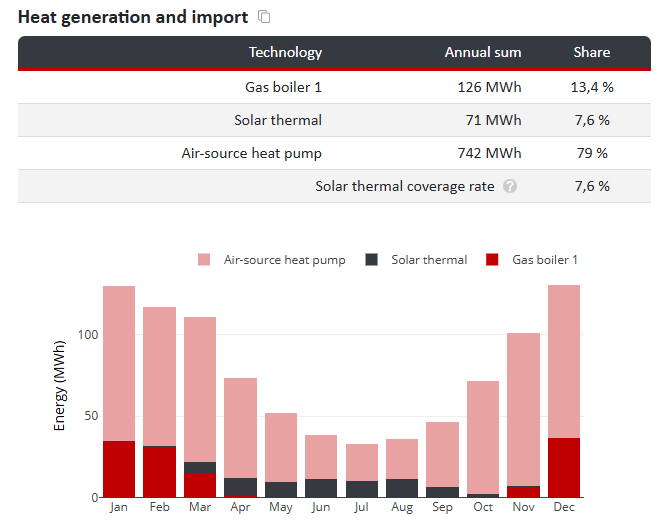
Task: Click the Gas boiler 1 table row name
Action: click(x=283, y=87)
